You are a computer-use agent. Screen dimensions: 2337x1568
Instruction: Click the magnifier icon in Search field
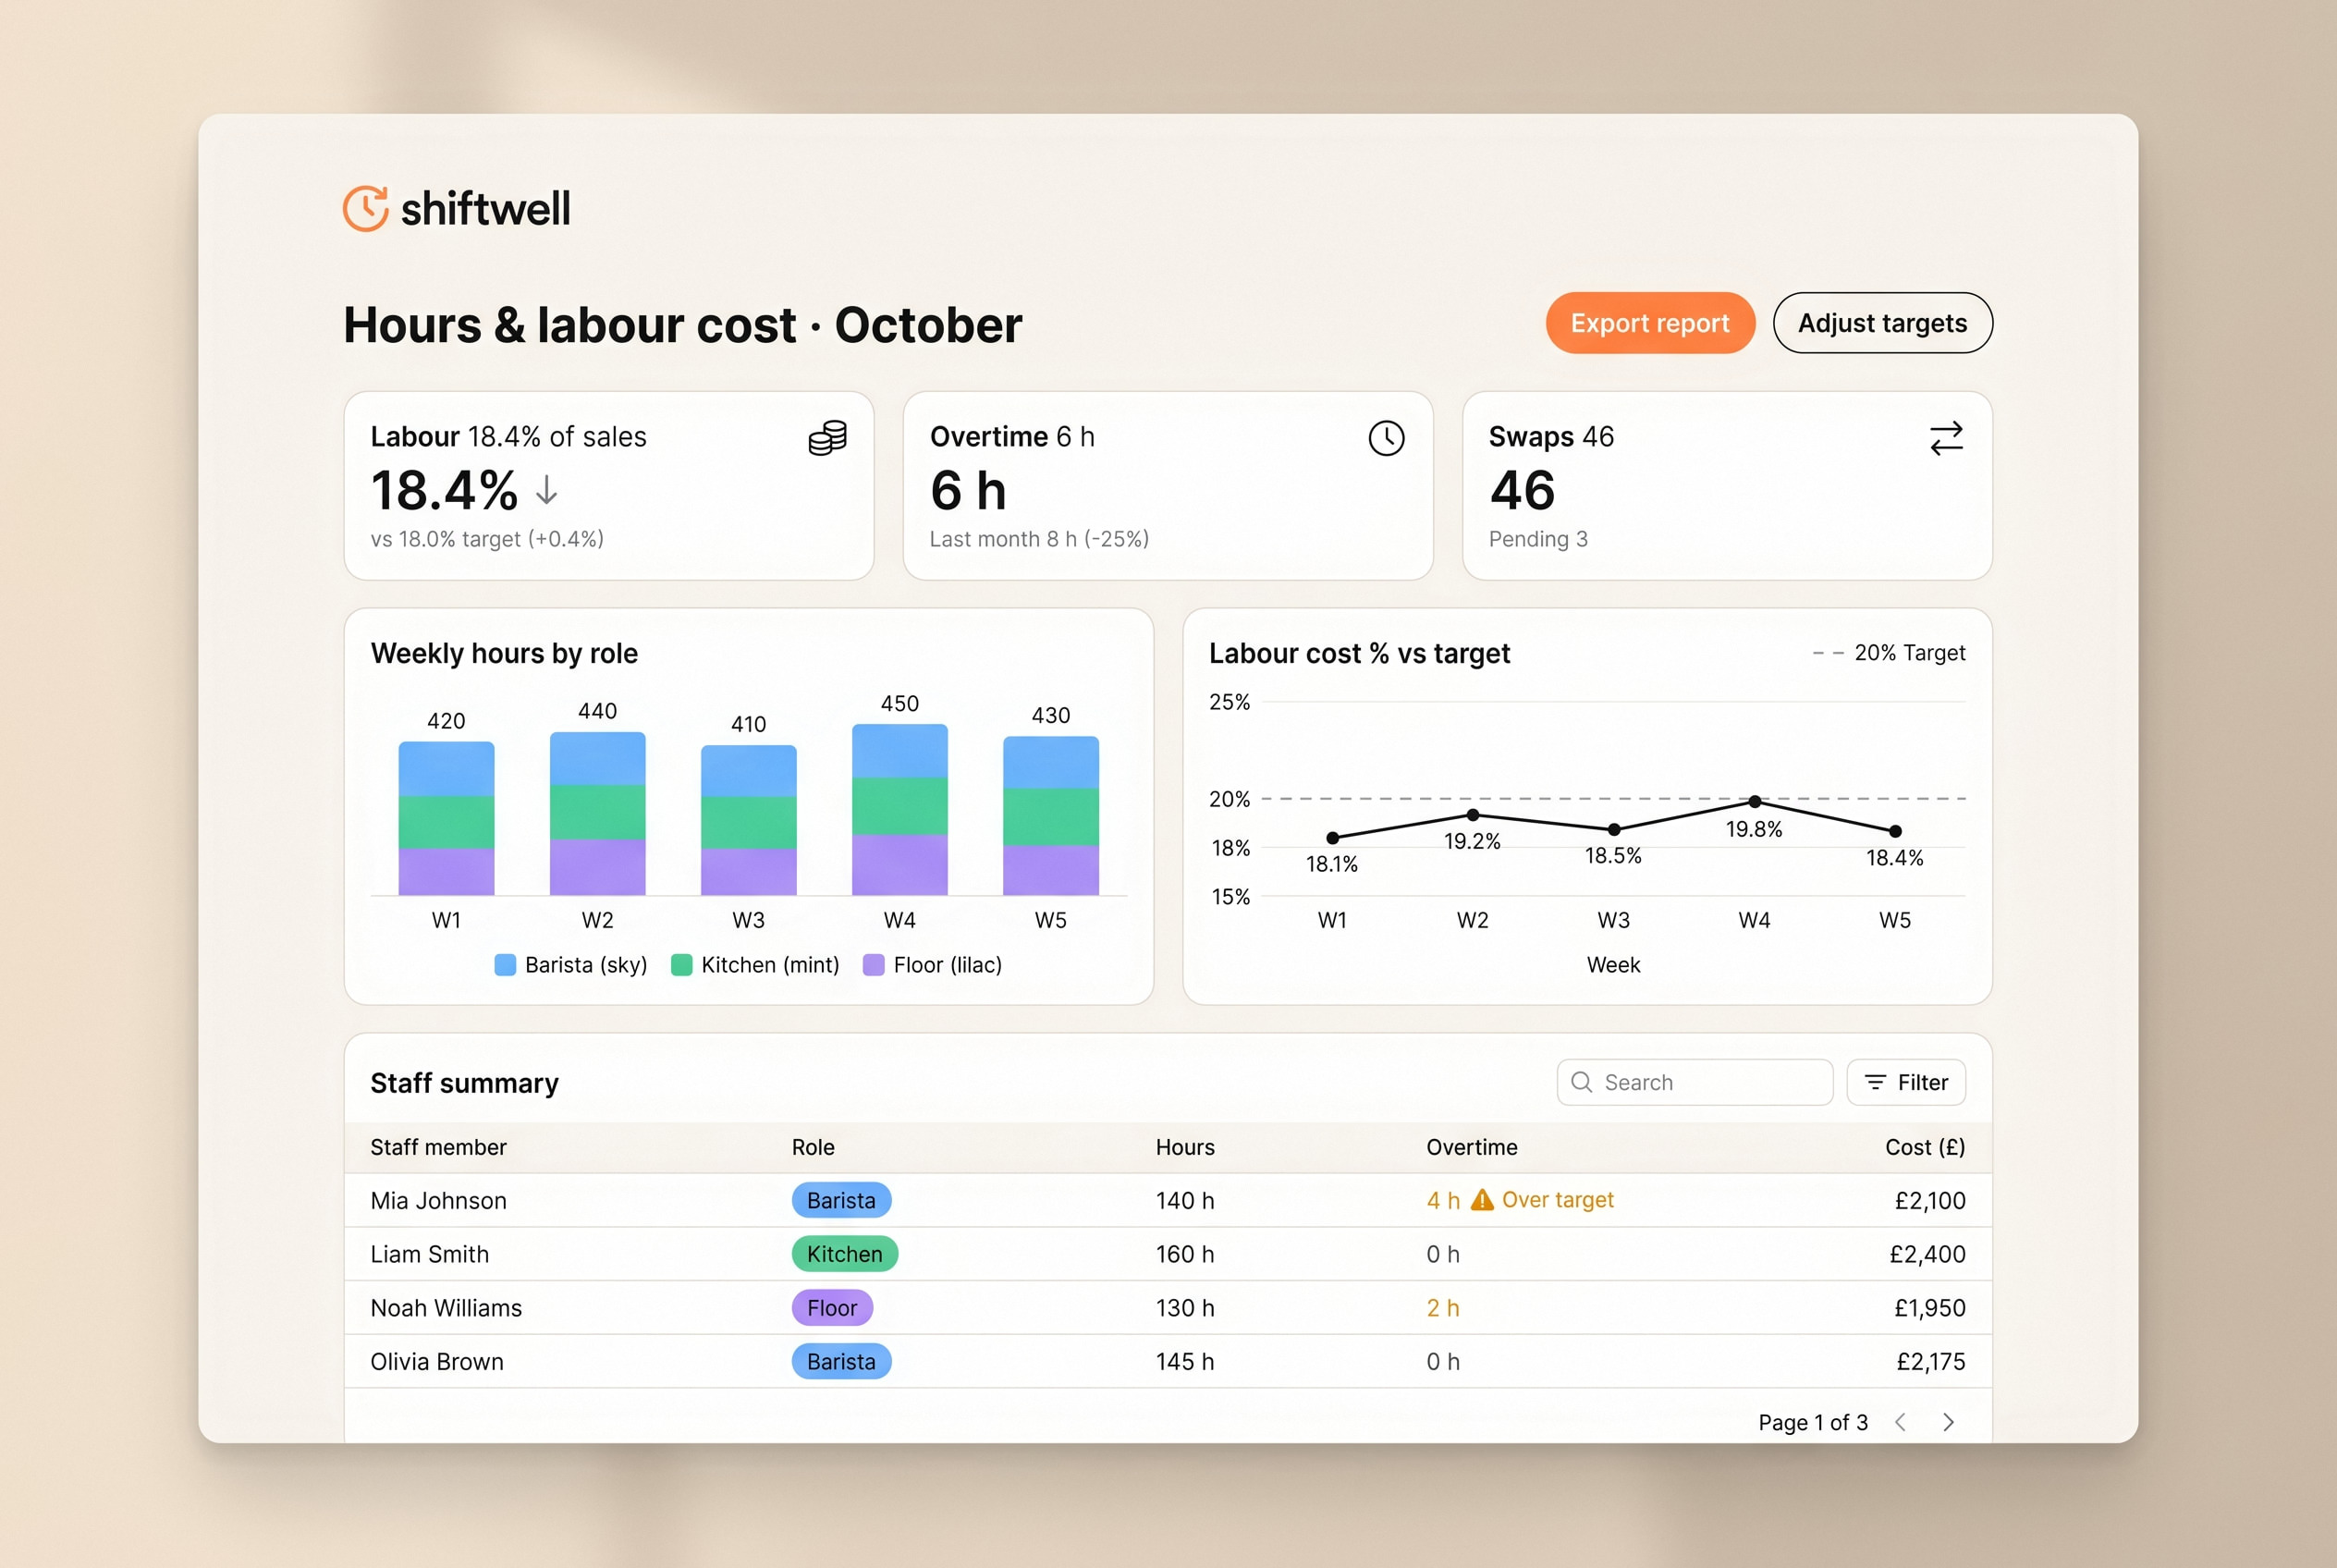pyautogui.click(x=1581, y=1082)
